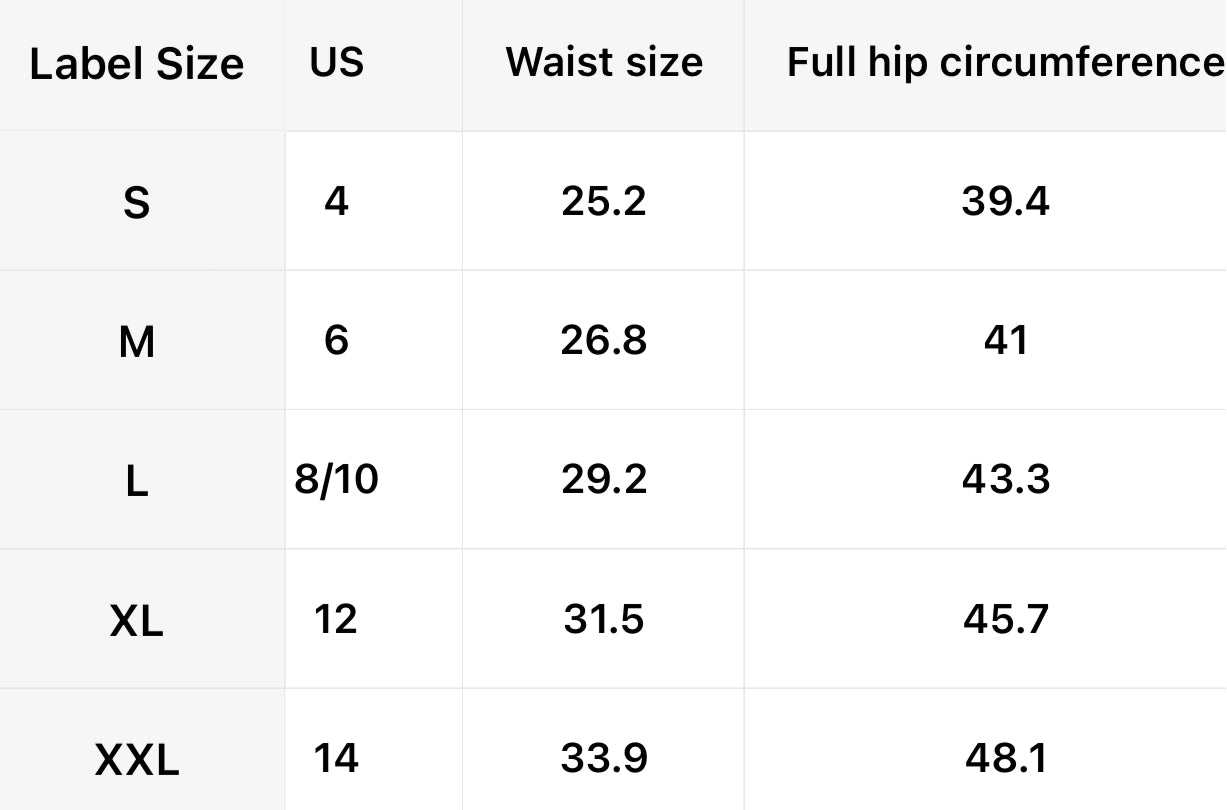Image resolution: width=1227 pixels, height=810 pixels.
Task: Click the XXL label size cell
Action: [137, 760]
